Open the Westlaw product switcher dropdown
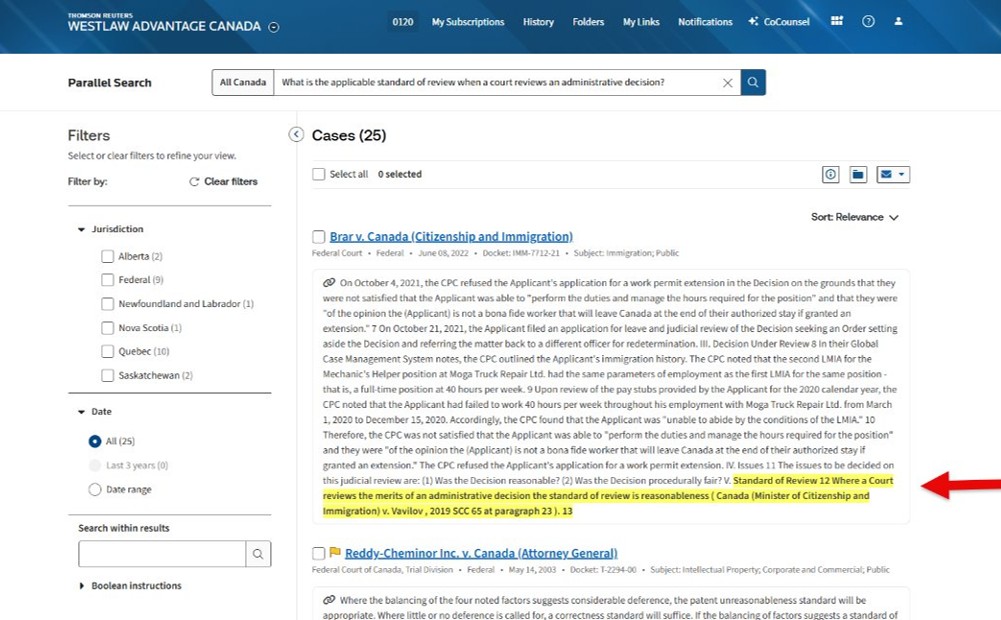Viewport: 1001px width, 620px height. coord(273,27)
